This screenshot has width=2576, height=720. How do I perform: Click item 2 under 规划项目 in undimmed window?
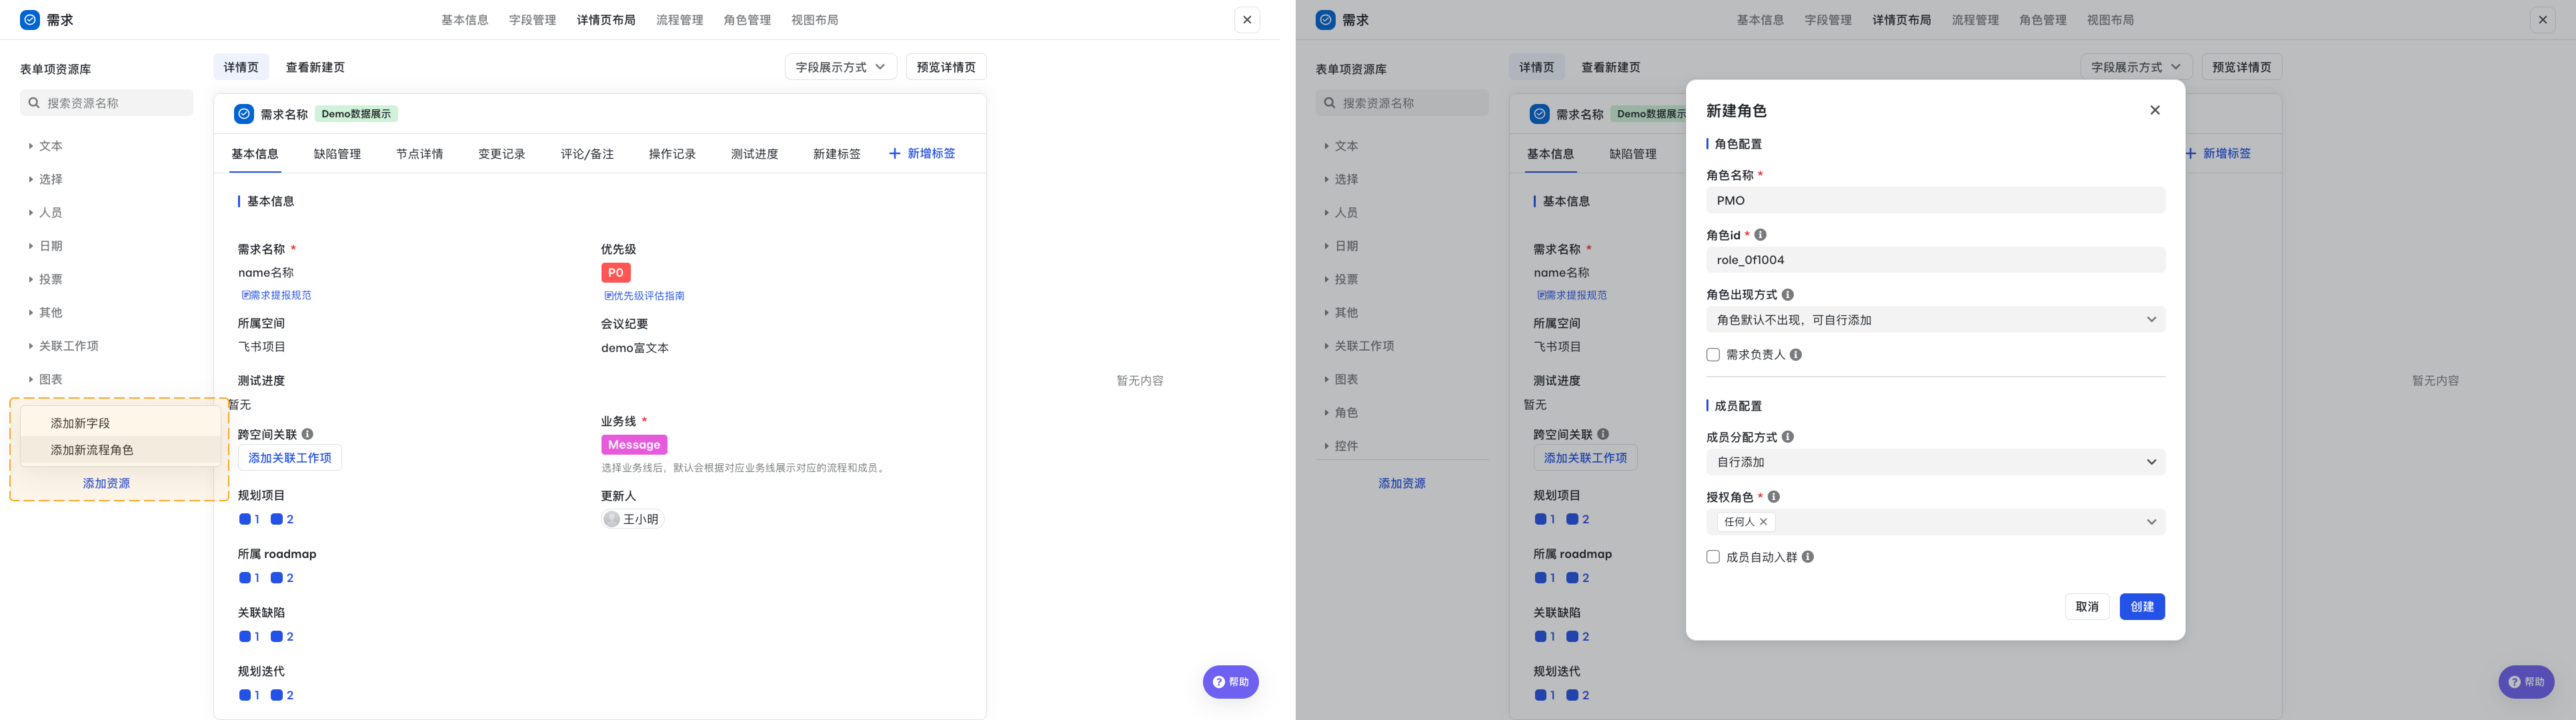[282, 519]
